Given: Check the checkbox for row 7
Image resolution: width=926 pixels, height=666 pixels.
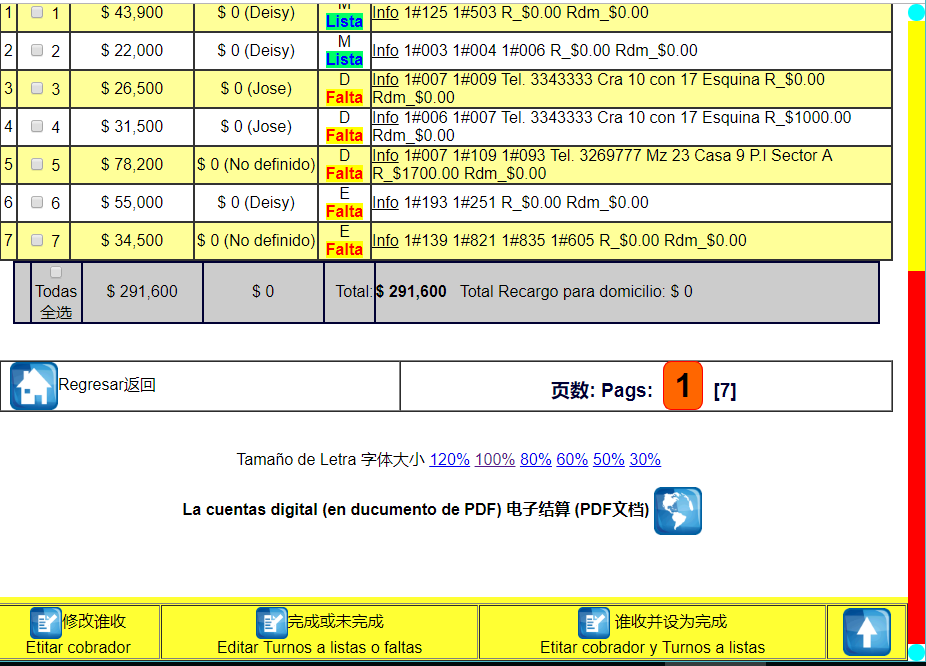Looking at the screenshot, I should click(x=37, y=240).
